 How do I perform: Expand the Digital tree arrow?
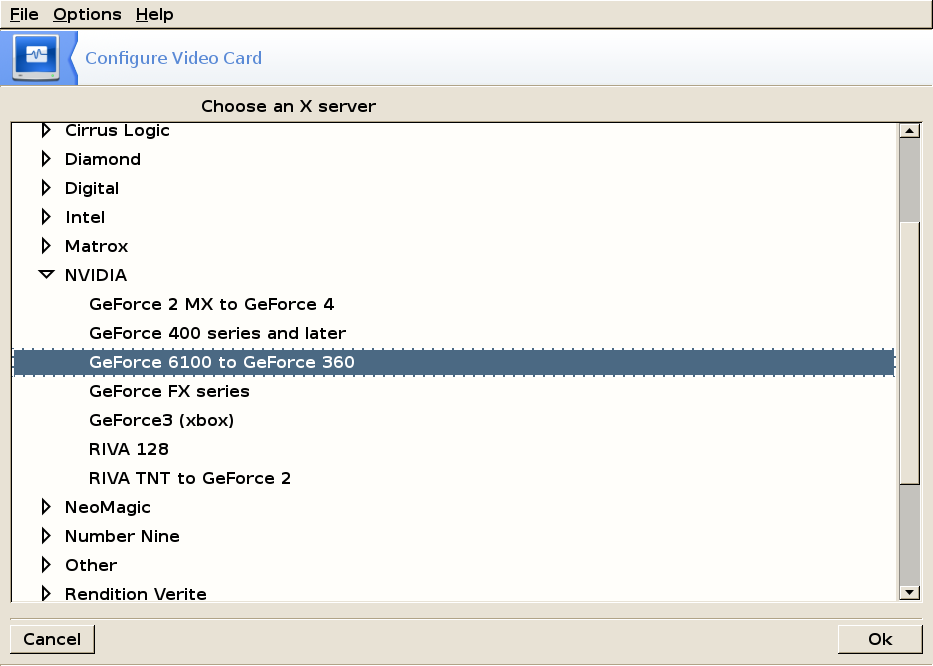(x=46, y=188)
